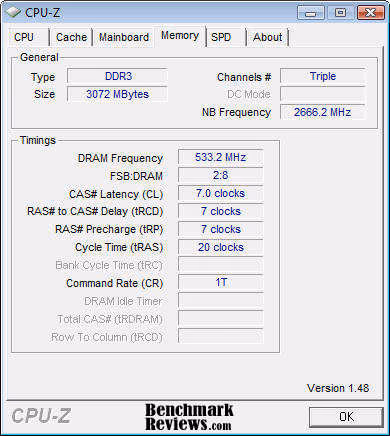390x436 pixels.
Task: Click the 20 clocks tRAS value
Action: tap(221, 247)
